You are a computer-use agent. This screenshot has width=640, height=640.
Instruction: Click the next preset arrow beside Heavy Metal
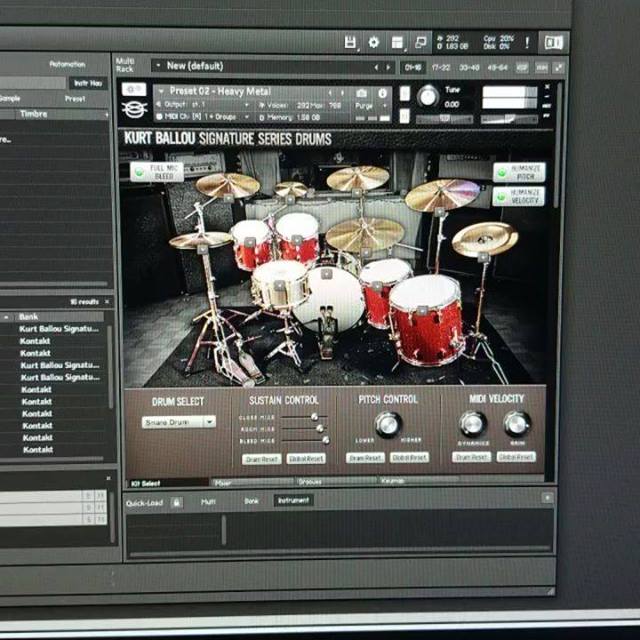point(342,93)
